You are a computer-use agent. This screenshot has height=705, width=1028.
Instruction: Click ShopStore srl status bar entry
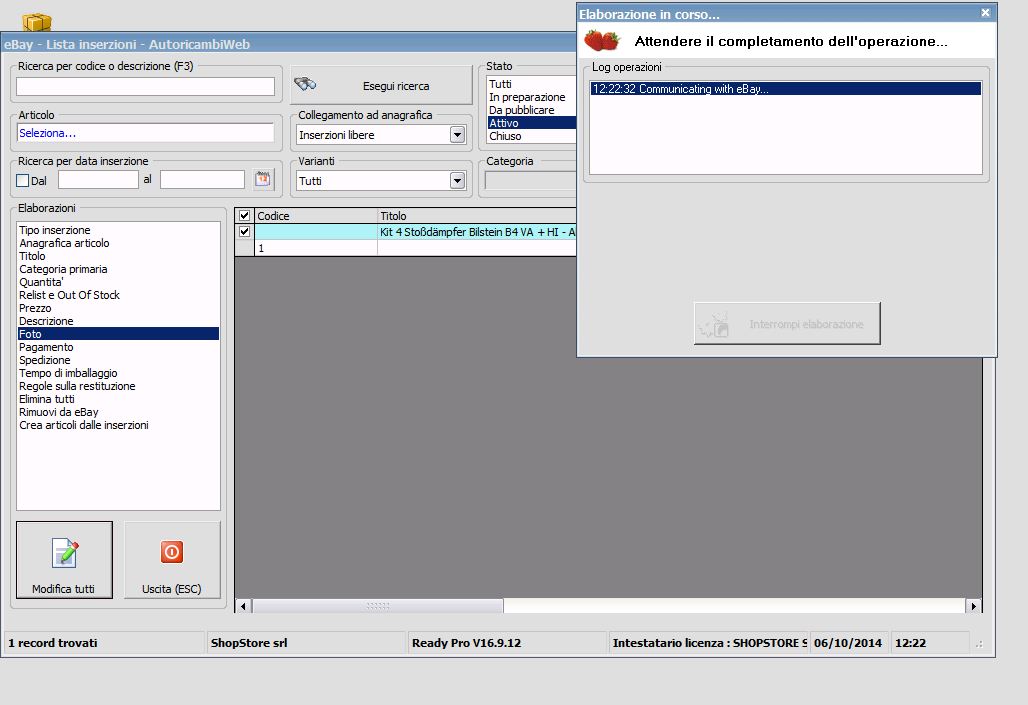[249, 643]
